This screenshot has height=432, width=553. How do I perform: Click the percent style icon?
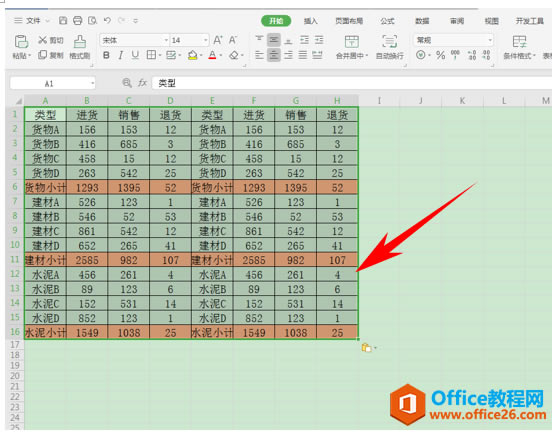click(440, 55)
